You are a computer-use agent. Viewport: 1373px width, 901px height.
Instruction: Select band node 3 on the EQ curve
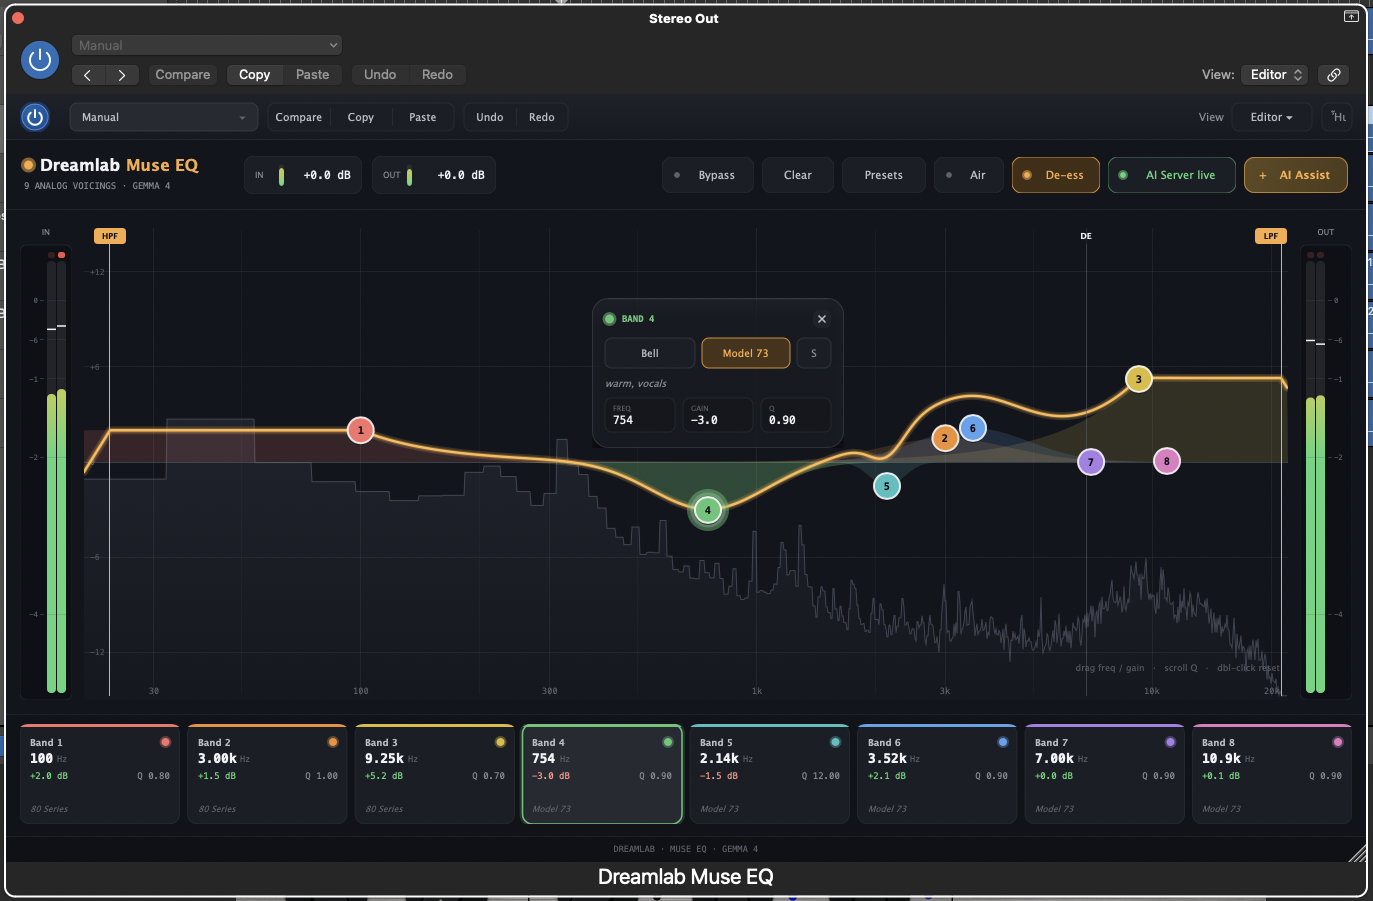[x=1138, y=379]
